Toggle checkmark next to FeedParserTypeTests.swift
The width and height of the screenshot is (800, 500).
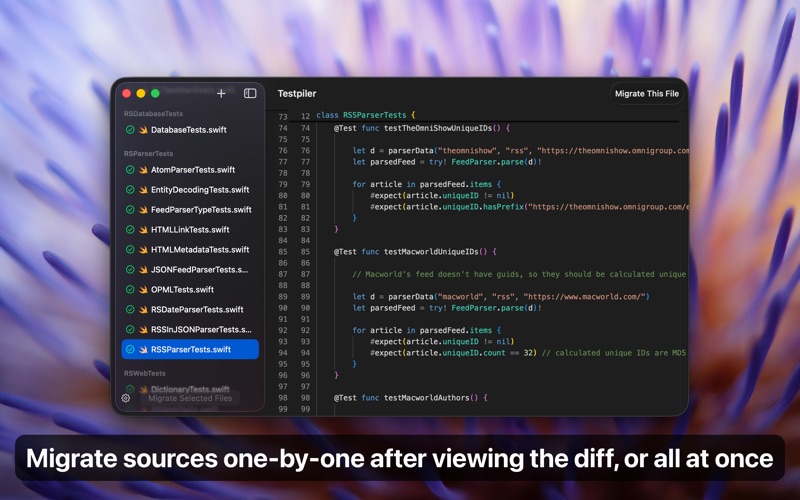[x=130, y=209]
